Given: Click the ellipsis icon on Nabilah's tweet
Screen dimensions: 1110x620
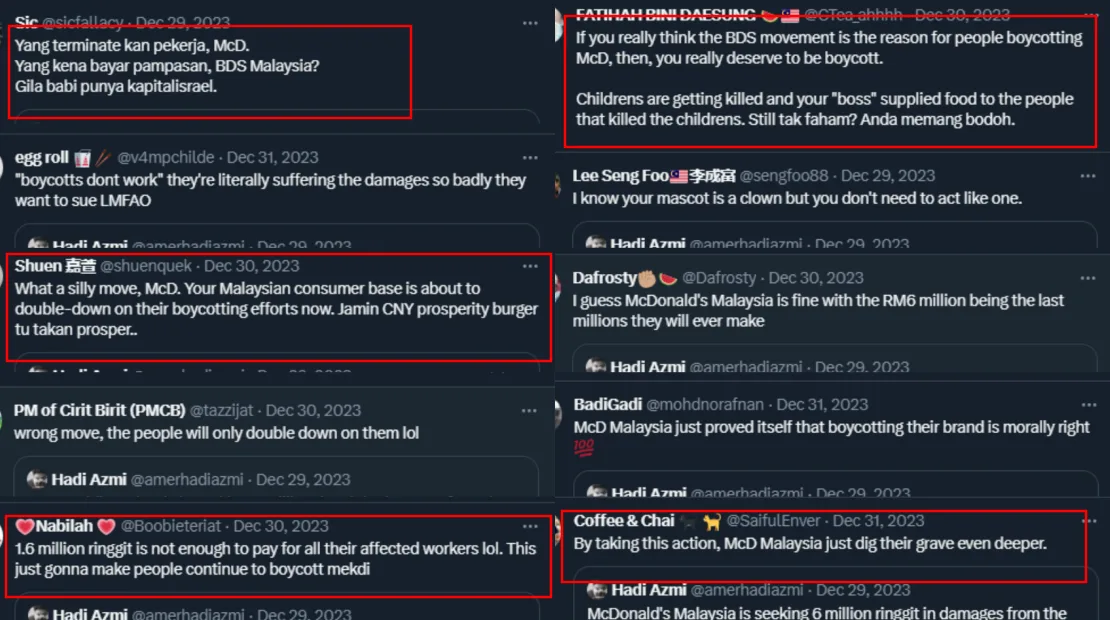Looking at the screenshot, I should [531, 527].
